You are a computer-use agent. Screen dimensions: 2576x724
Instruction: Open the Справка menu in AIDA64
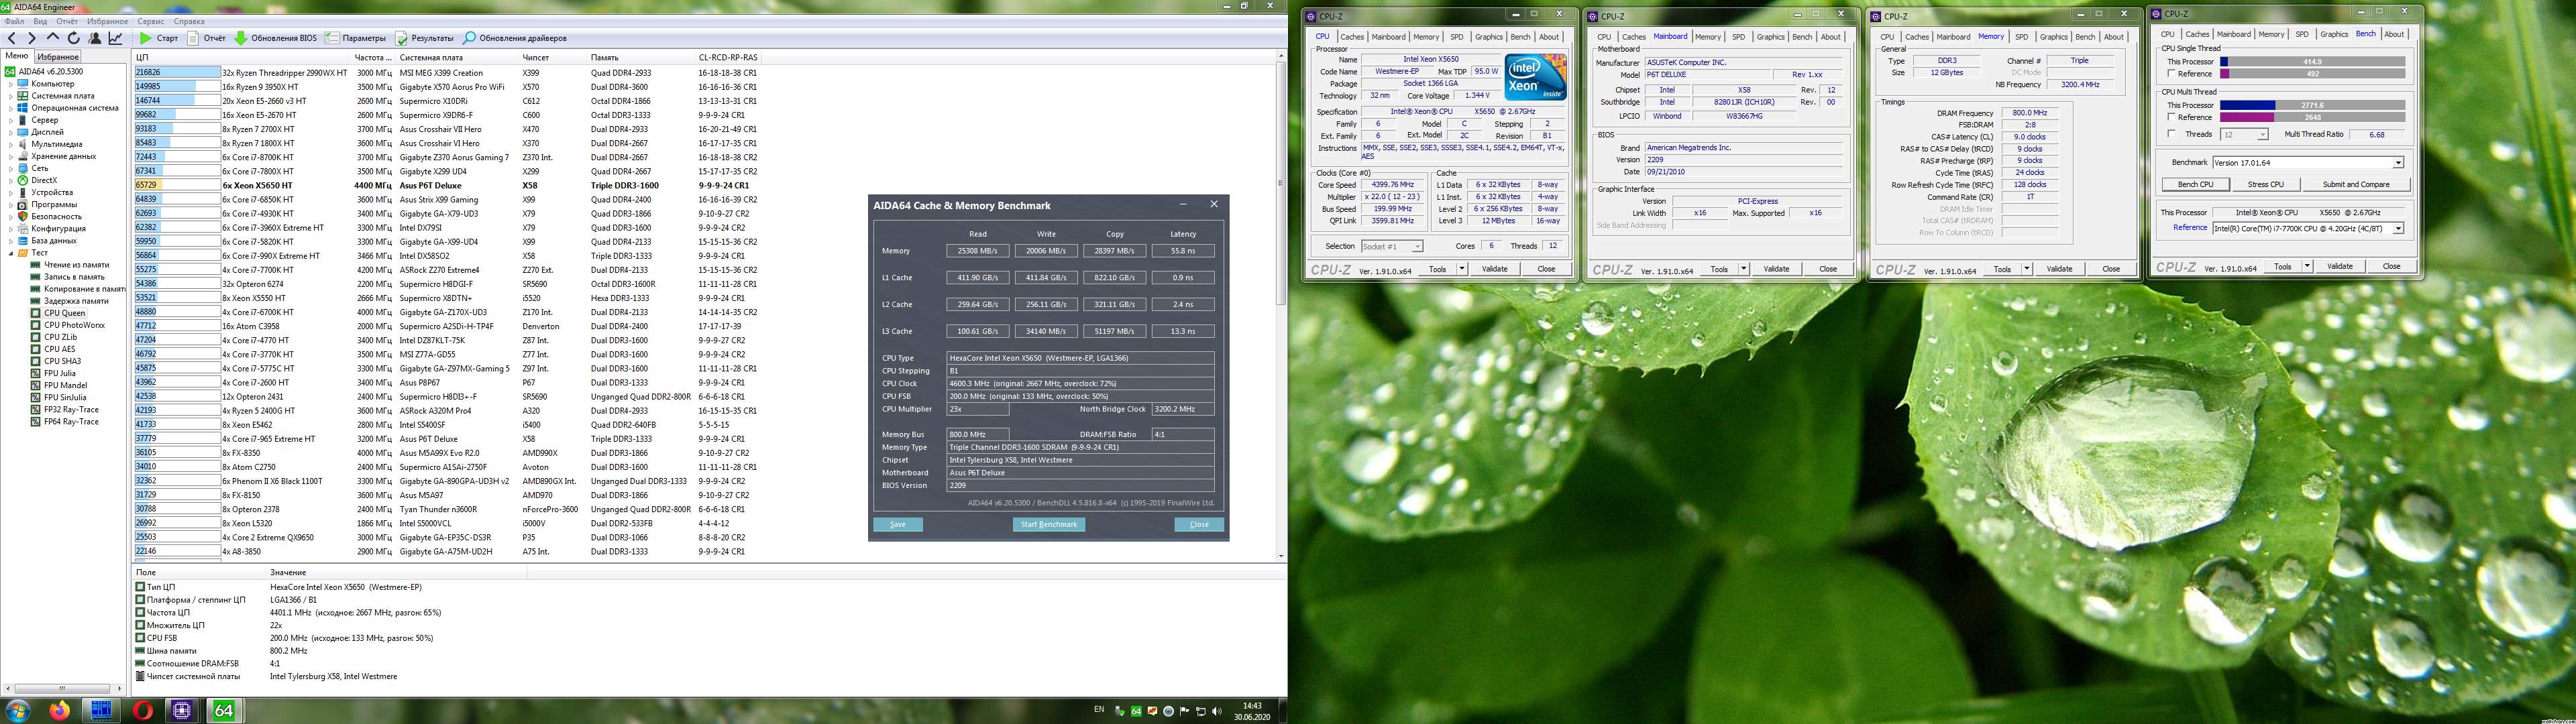click(x=189, y=21)
